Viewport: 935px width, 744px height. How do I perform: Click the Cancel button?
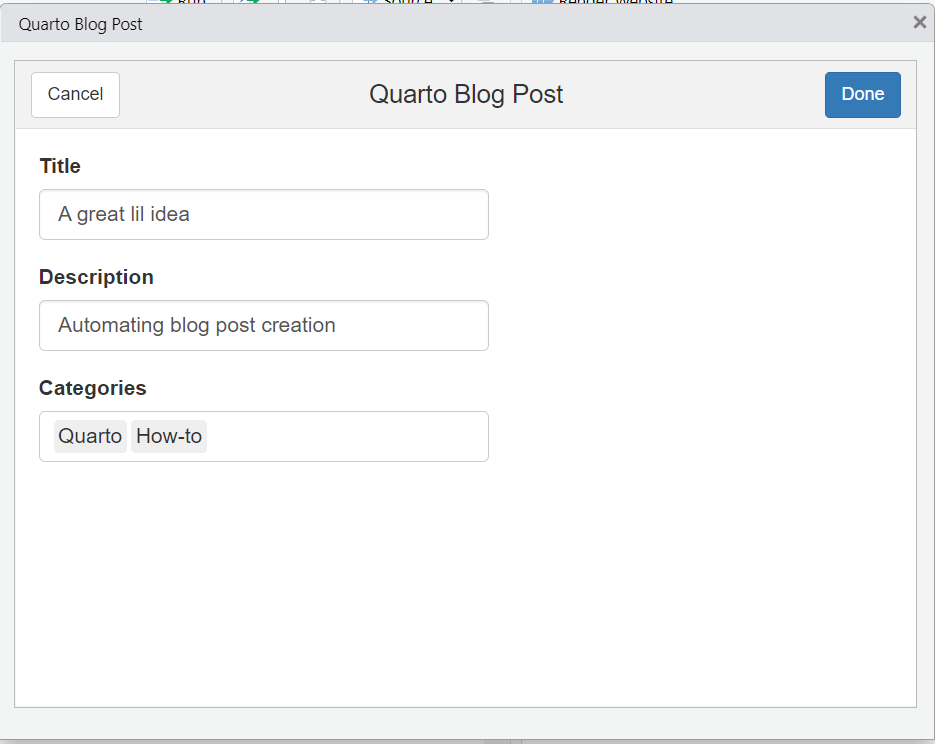[75, 95]
